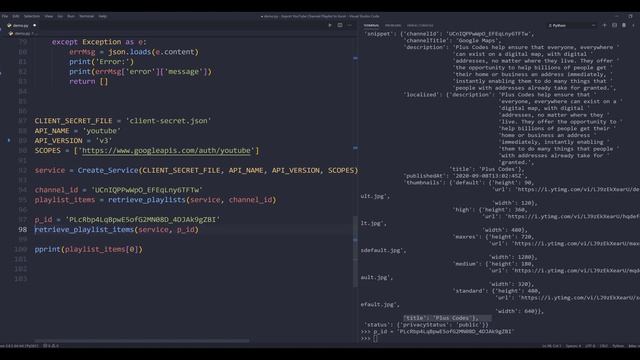Open the View menu
This screenshot has height=360, width=640.
point(49,16)
